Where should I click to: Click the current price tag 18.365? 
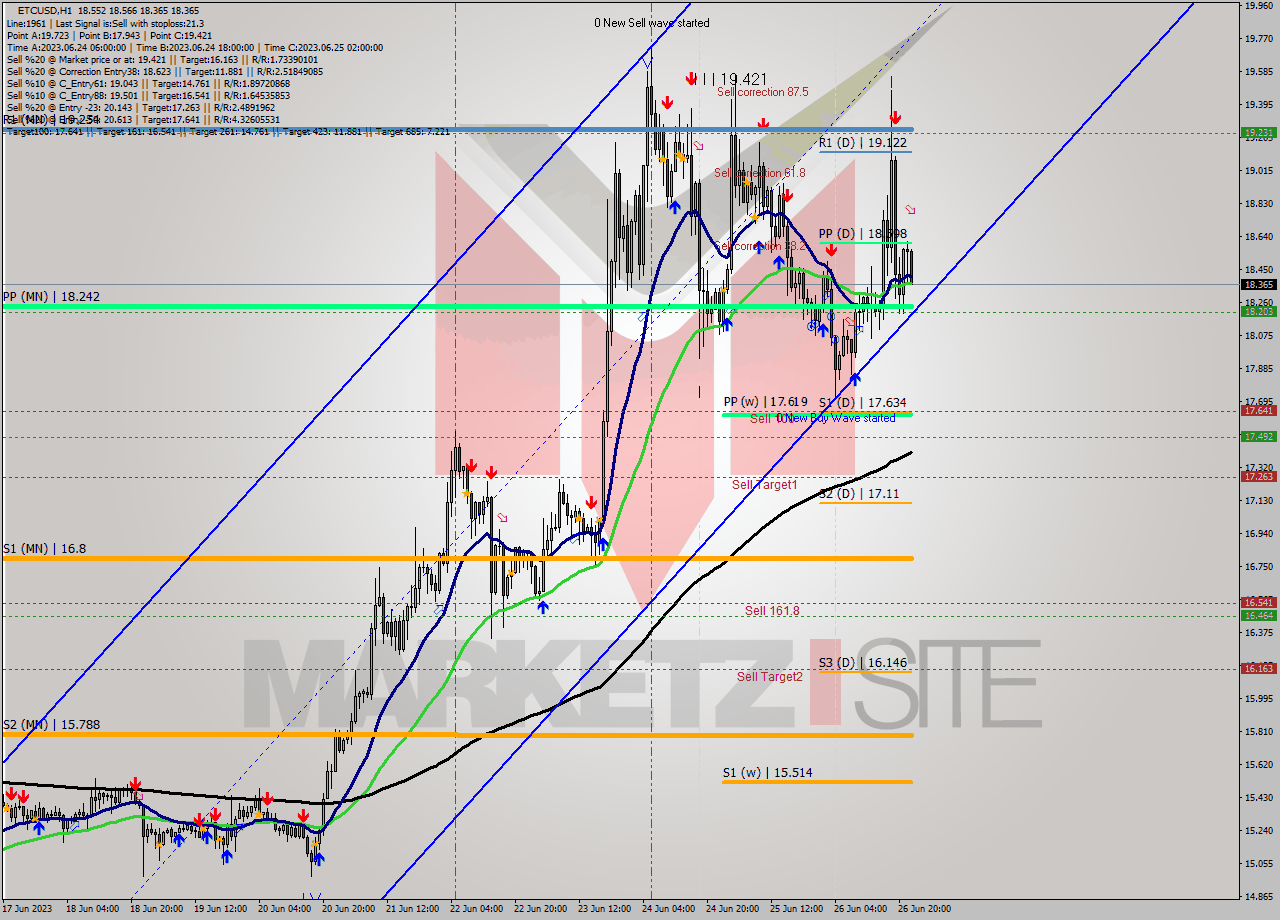tap(1258, 285)
